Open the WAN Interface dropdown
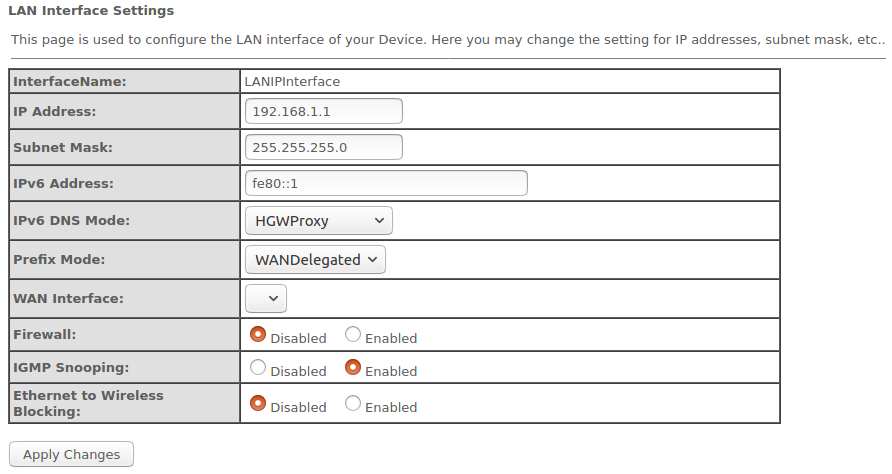This screenshot has height=474, width=892. click(x=265, y=298)
